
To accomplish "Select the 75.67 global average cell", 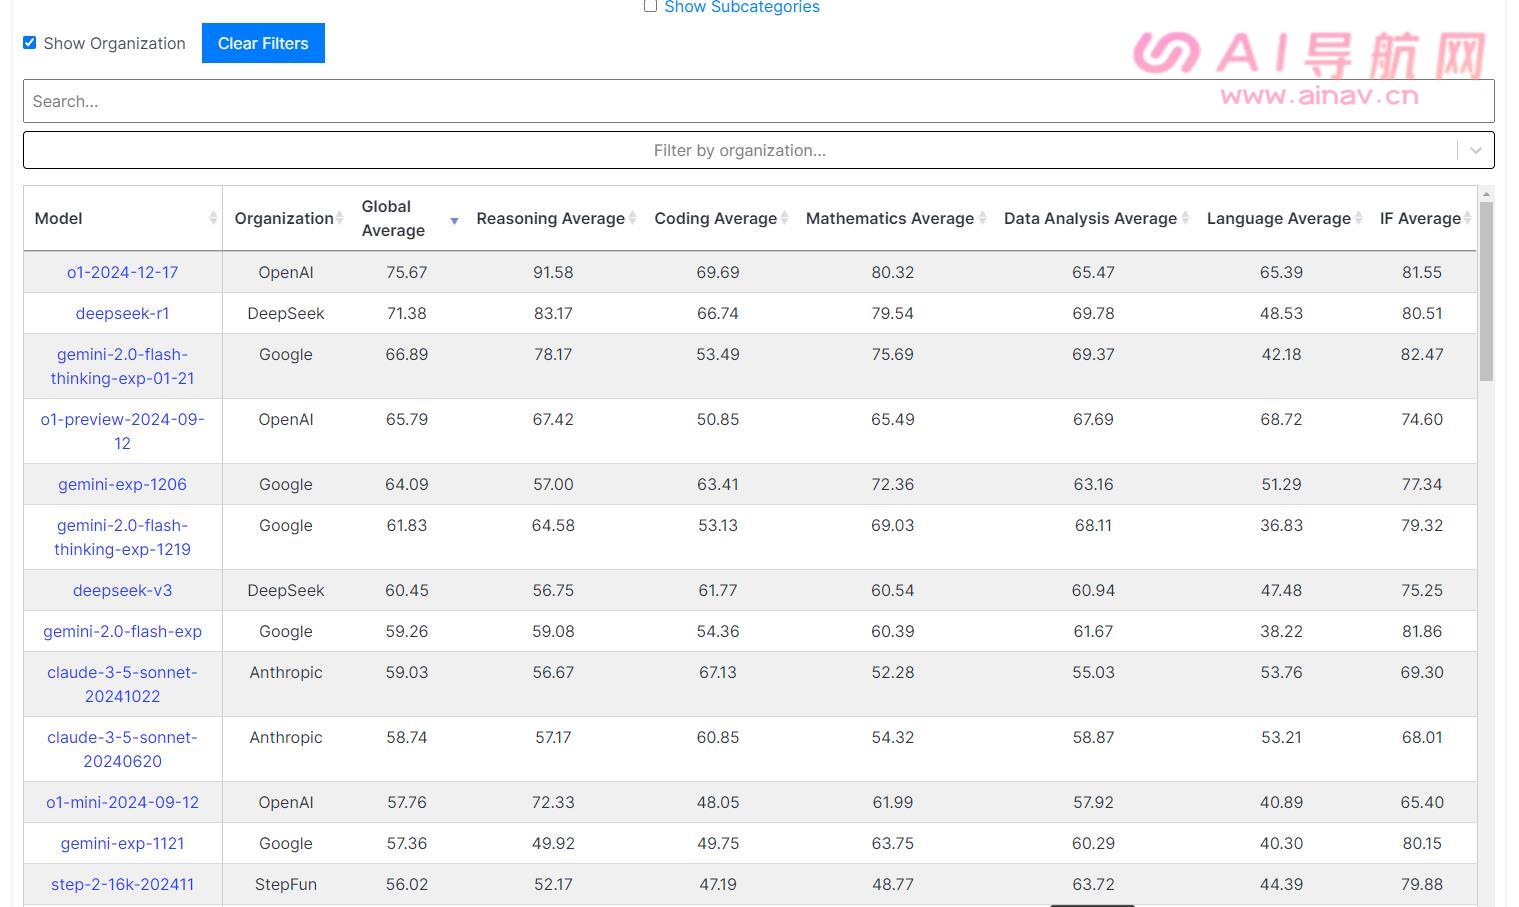I will (x=407, y=272).
